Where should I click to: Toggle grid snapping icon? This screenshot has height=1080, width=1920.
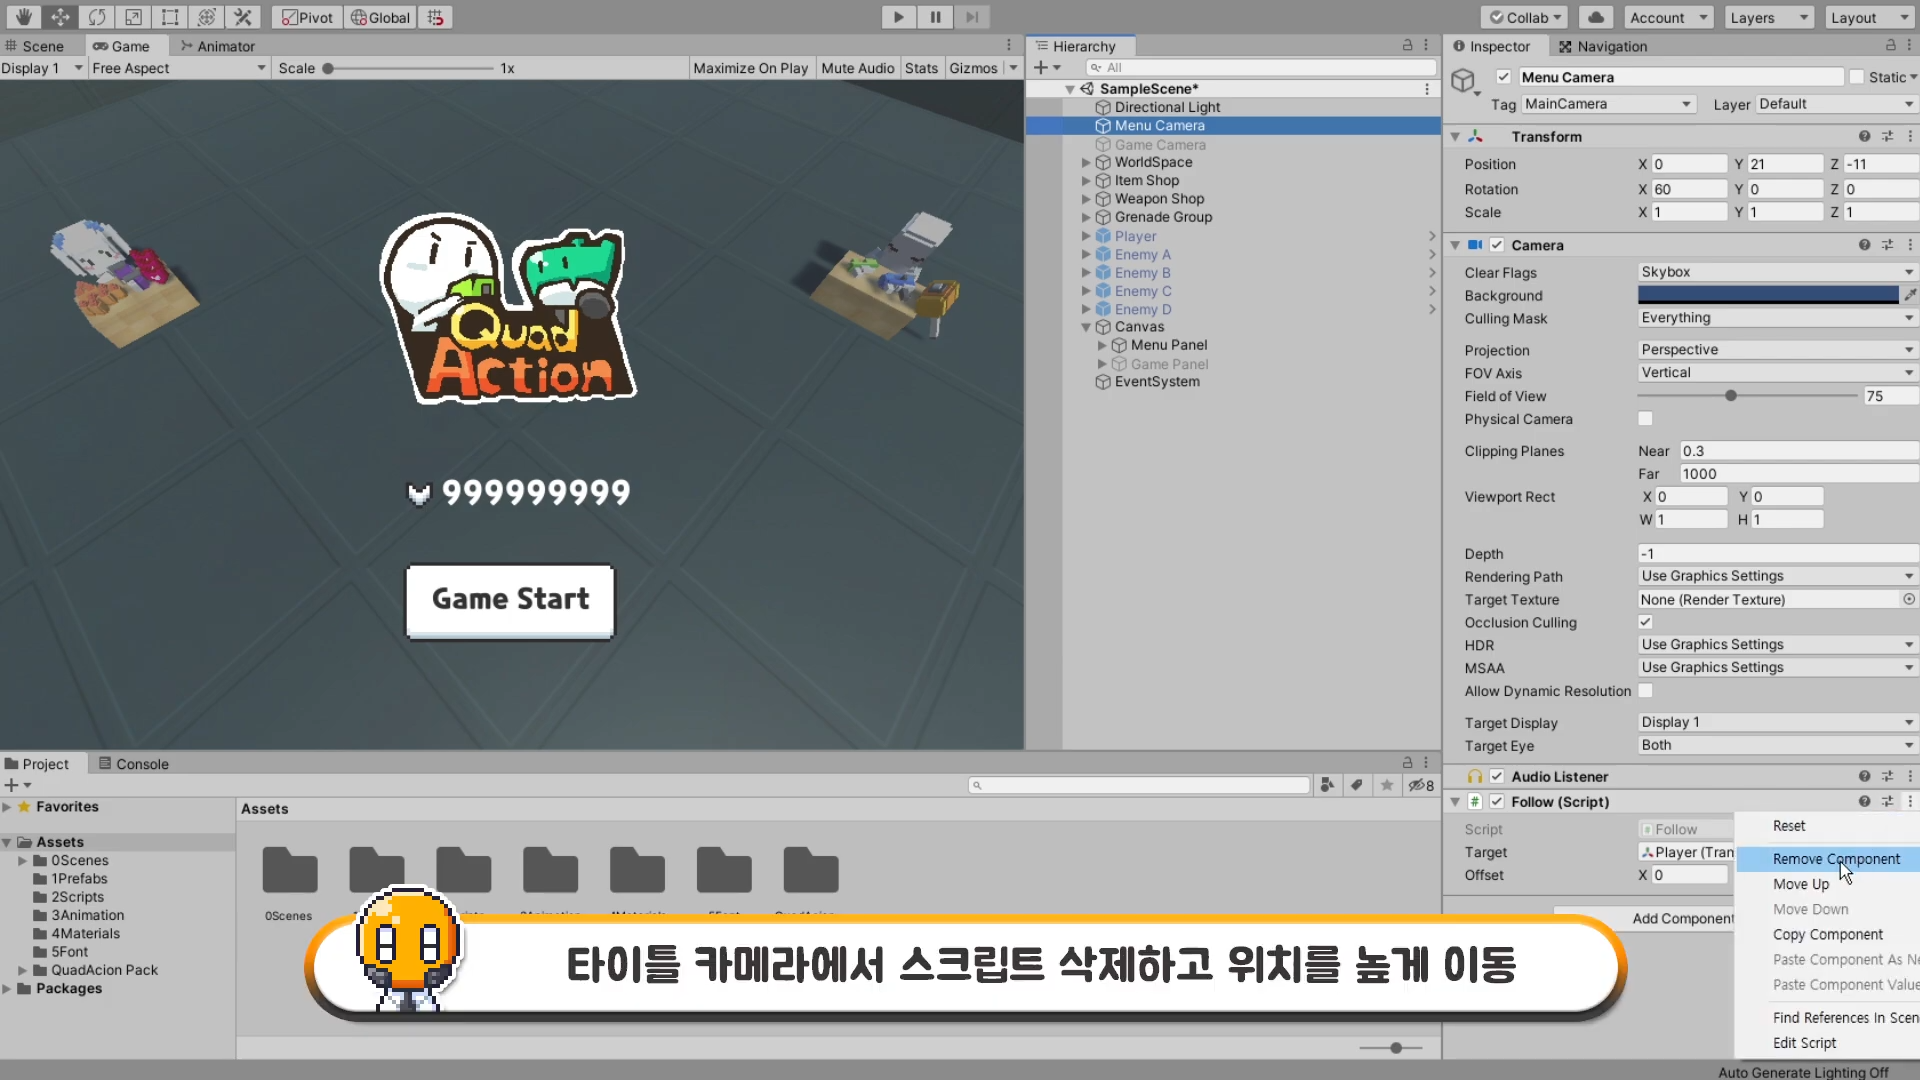tap(436, 17)
